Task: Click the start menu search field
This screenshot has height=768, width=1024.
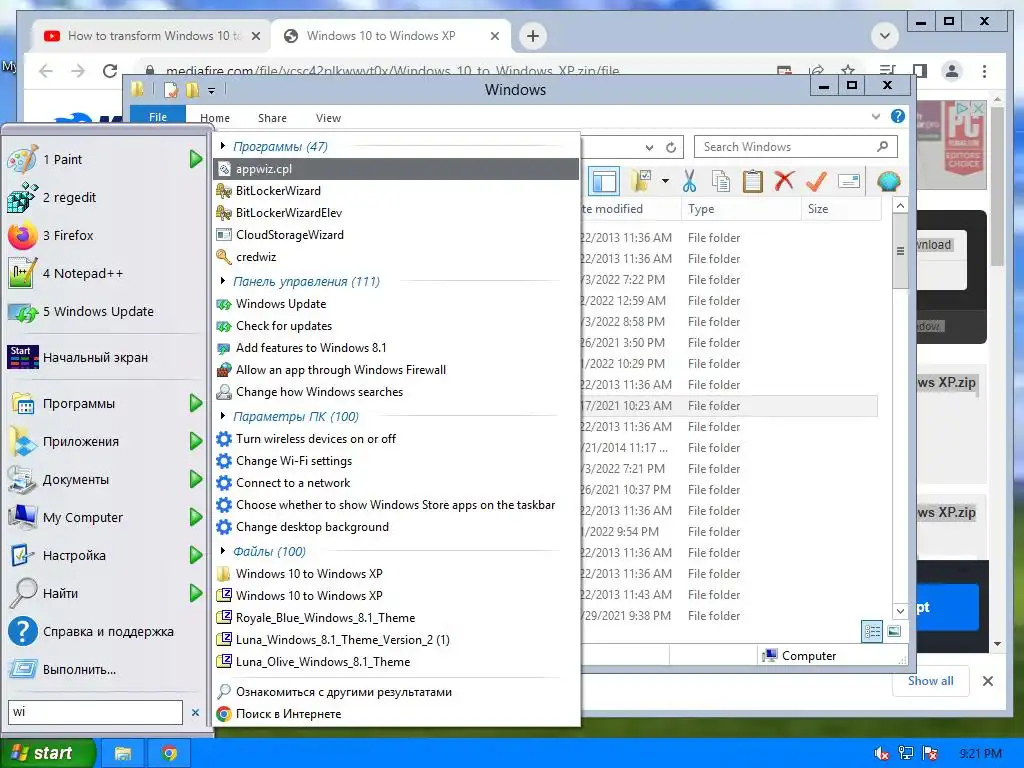Action: coord(95,712)
